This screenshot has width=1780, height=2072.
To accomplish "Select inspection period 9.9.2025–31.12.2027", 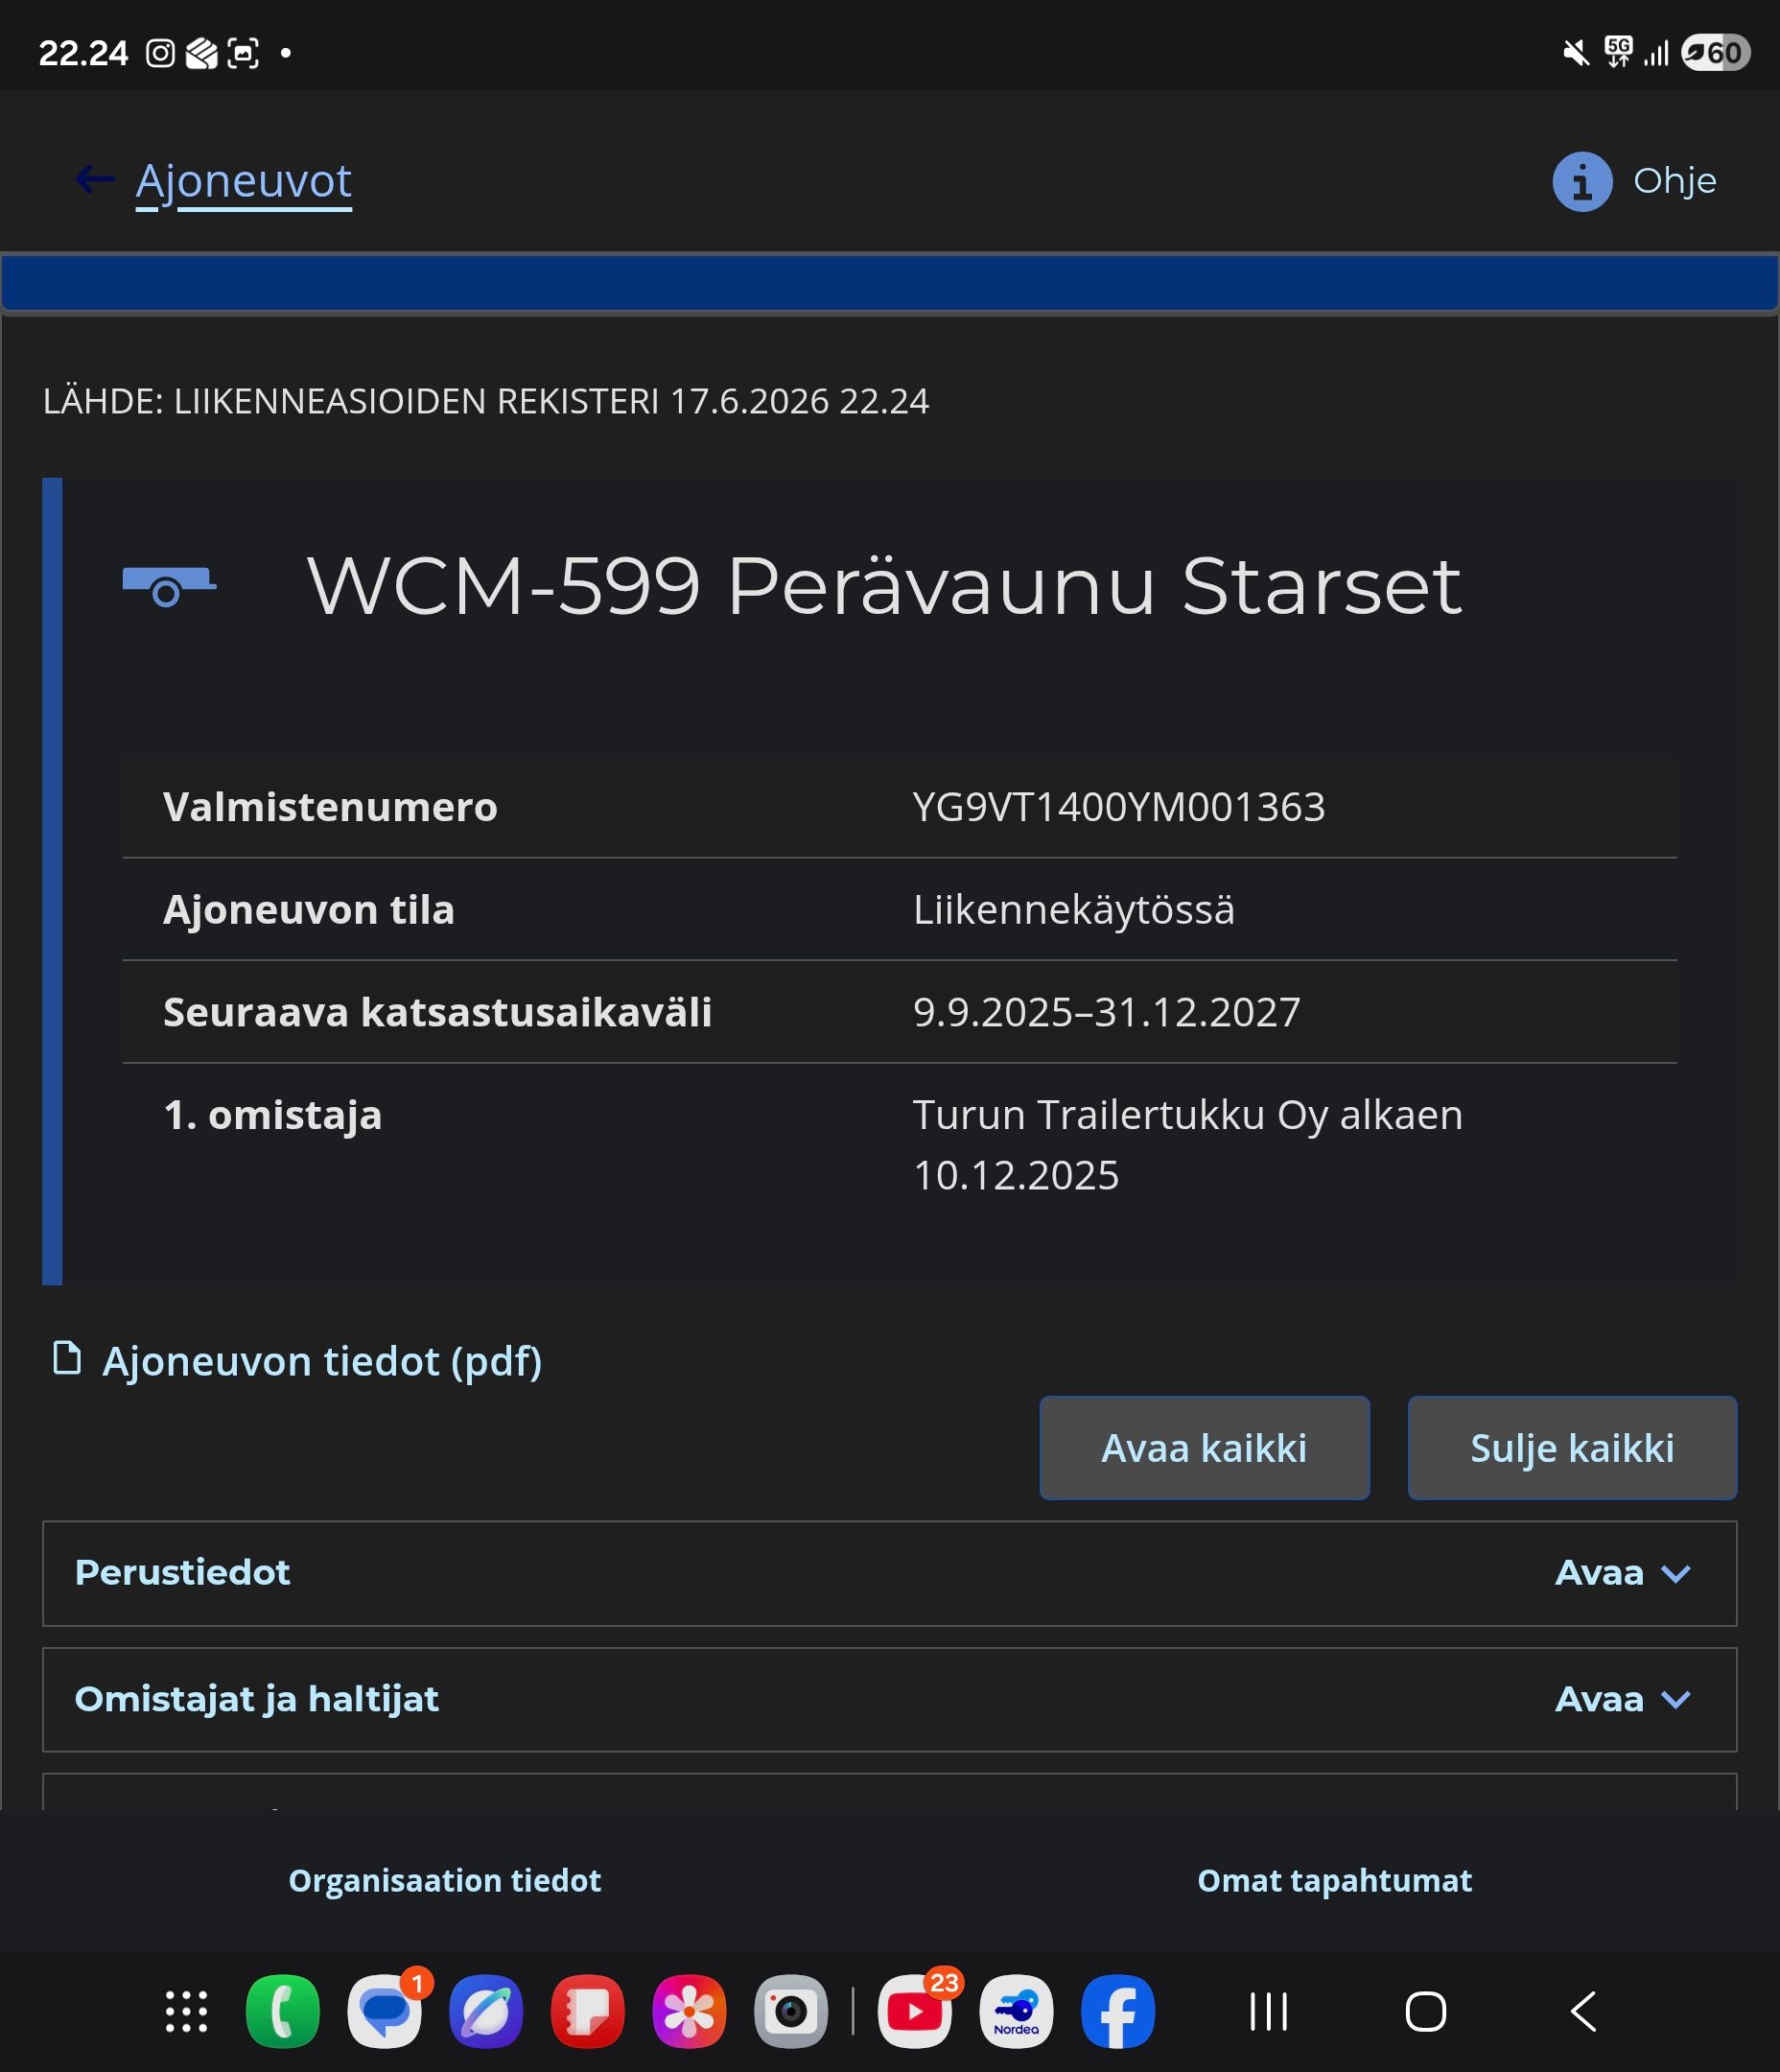I will [1106, 1012].
